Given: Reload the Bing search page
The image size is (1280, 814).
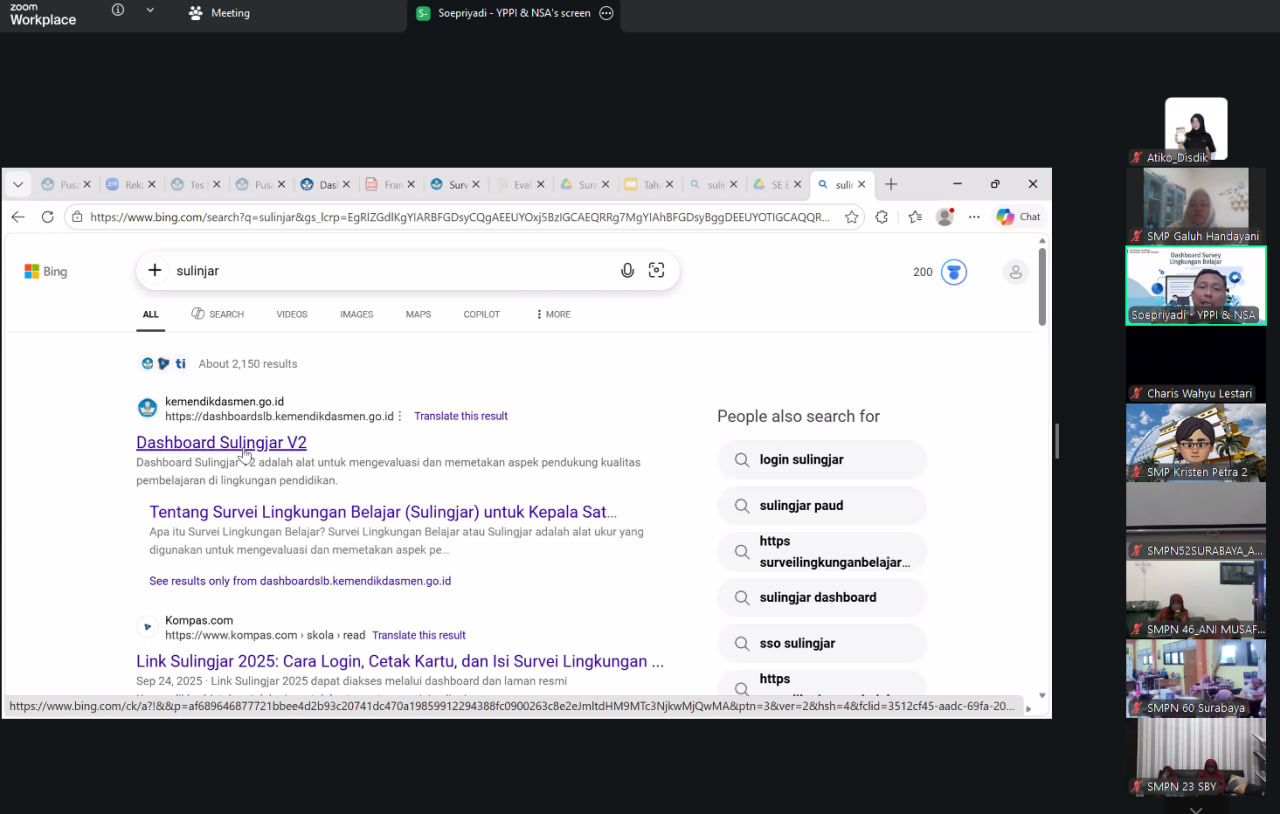Looking at the screenshot, I should (47, 217).
